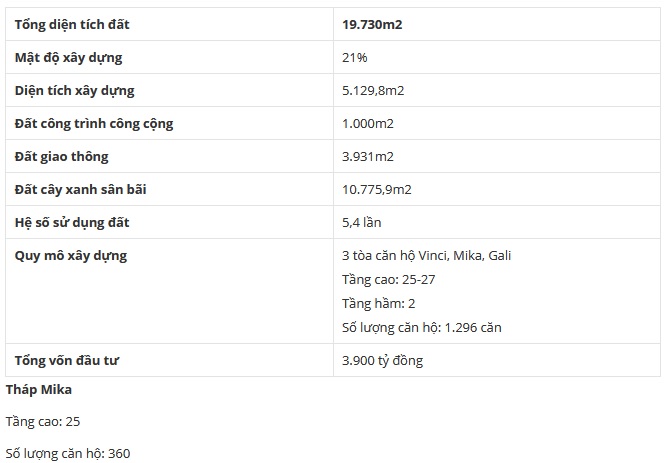Click the "Quy mô xây dựng" label
Image resolution: width=668 pixels, height=463 pixels.
point(71,255)
